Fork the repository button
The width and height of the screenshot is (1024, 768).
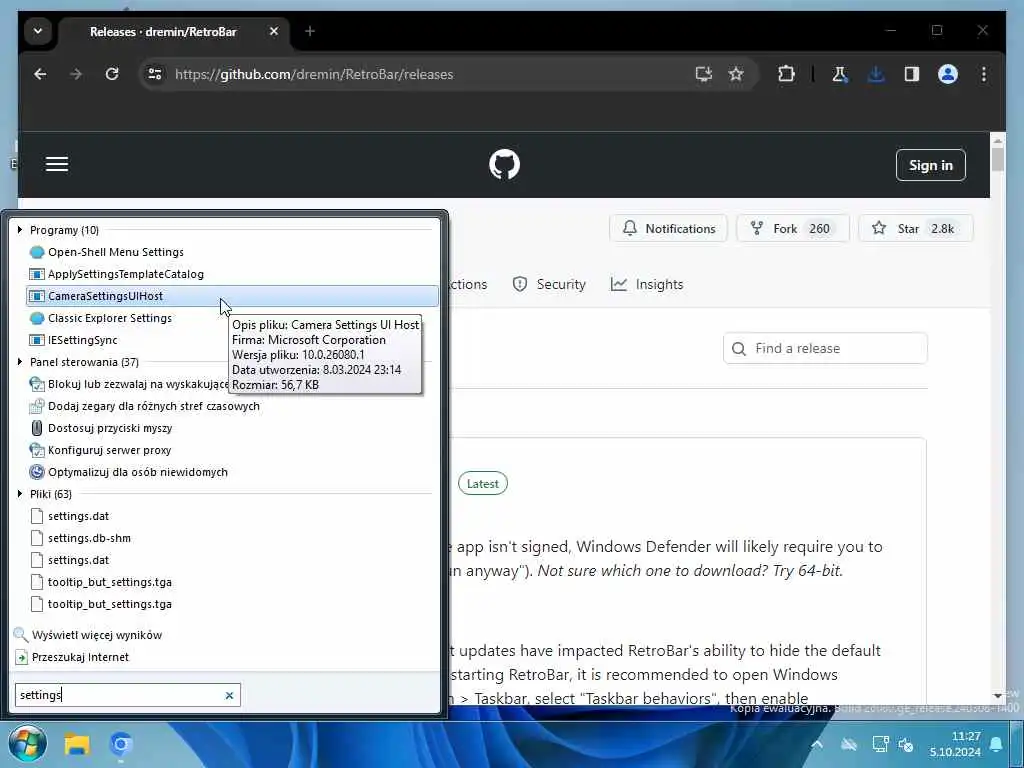pos(792,229)
